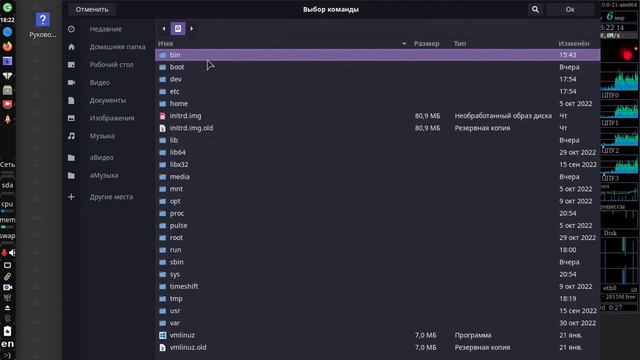Screen dimensions: 640x360
Task: Click the pictures sidebar icon
Action: 71,118
